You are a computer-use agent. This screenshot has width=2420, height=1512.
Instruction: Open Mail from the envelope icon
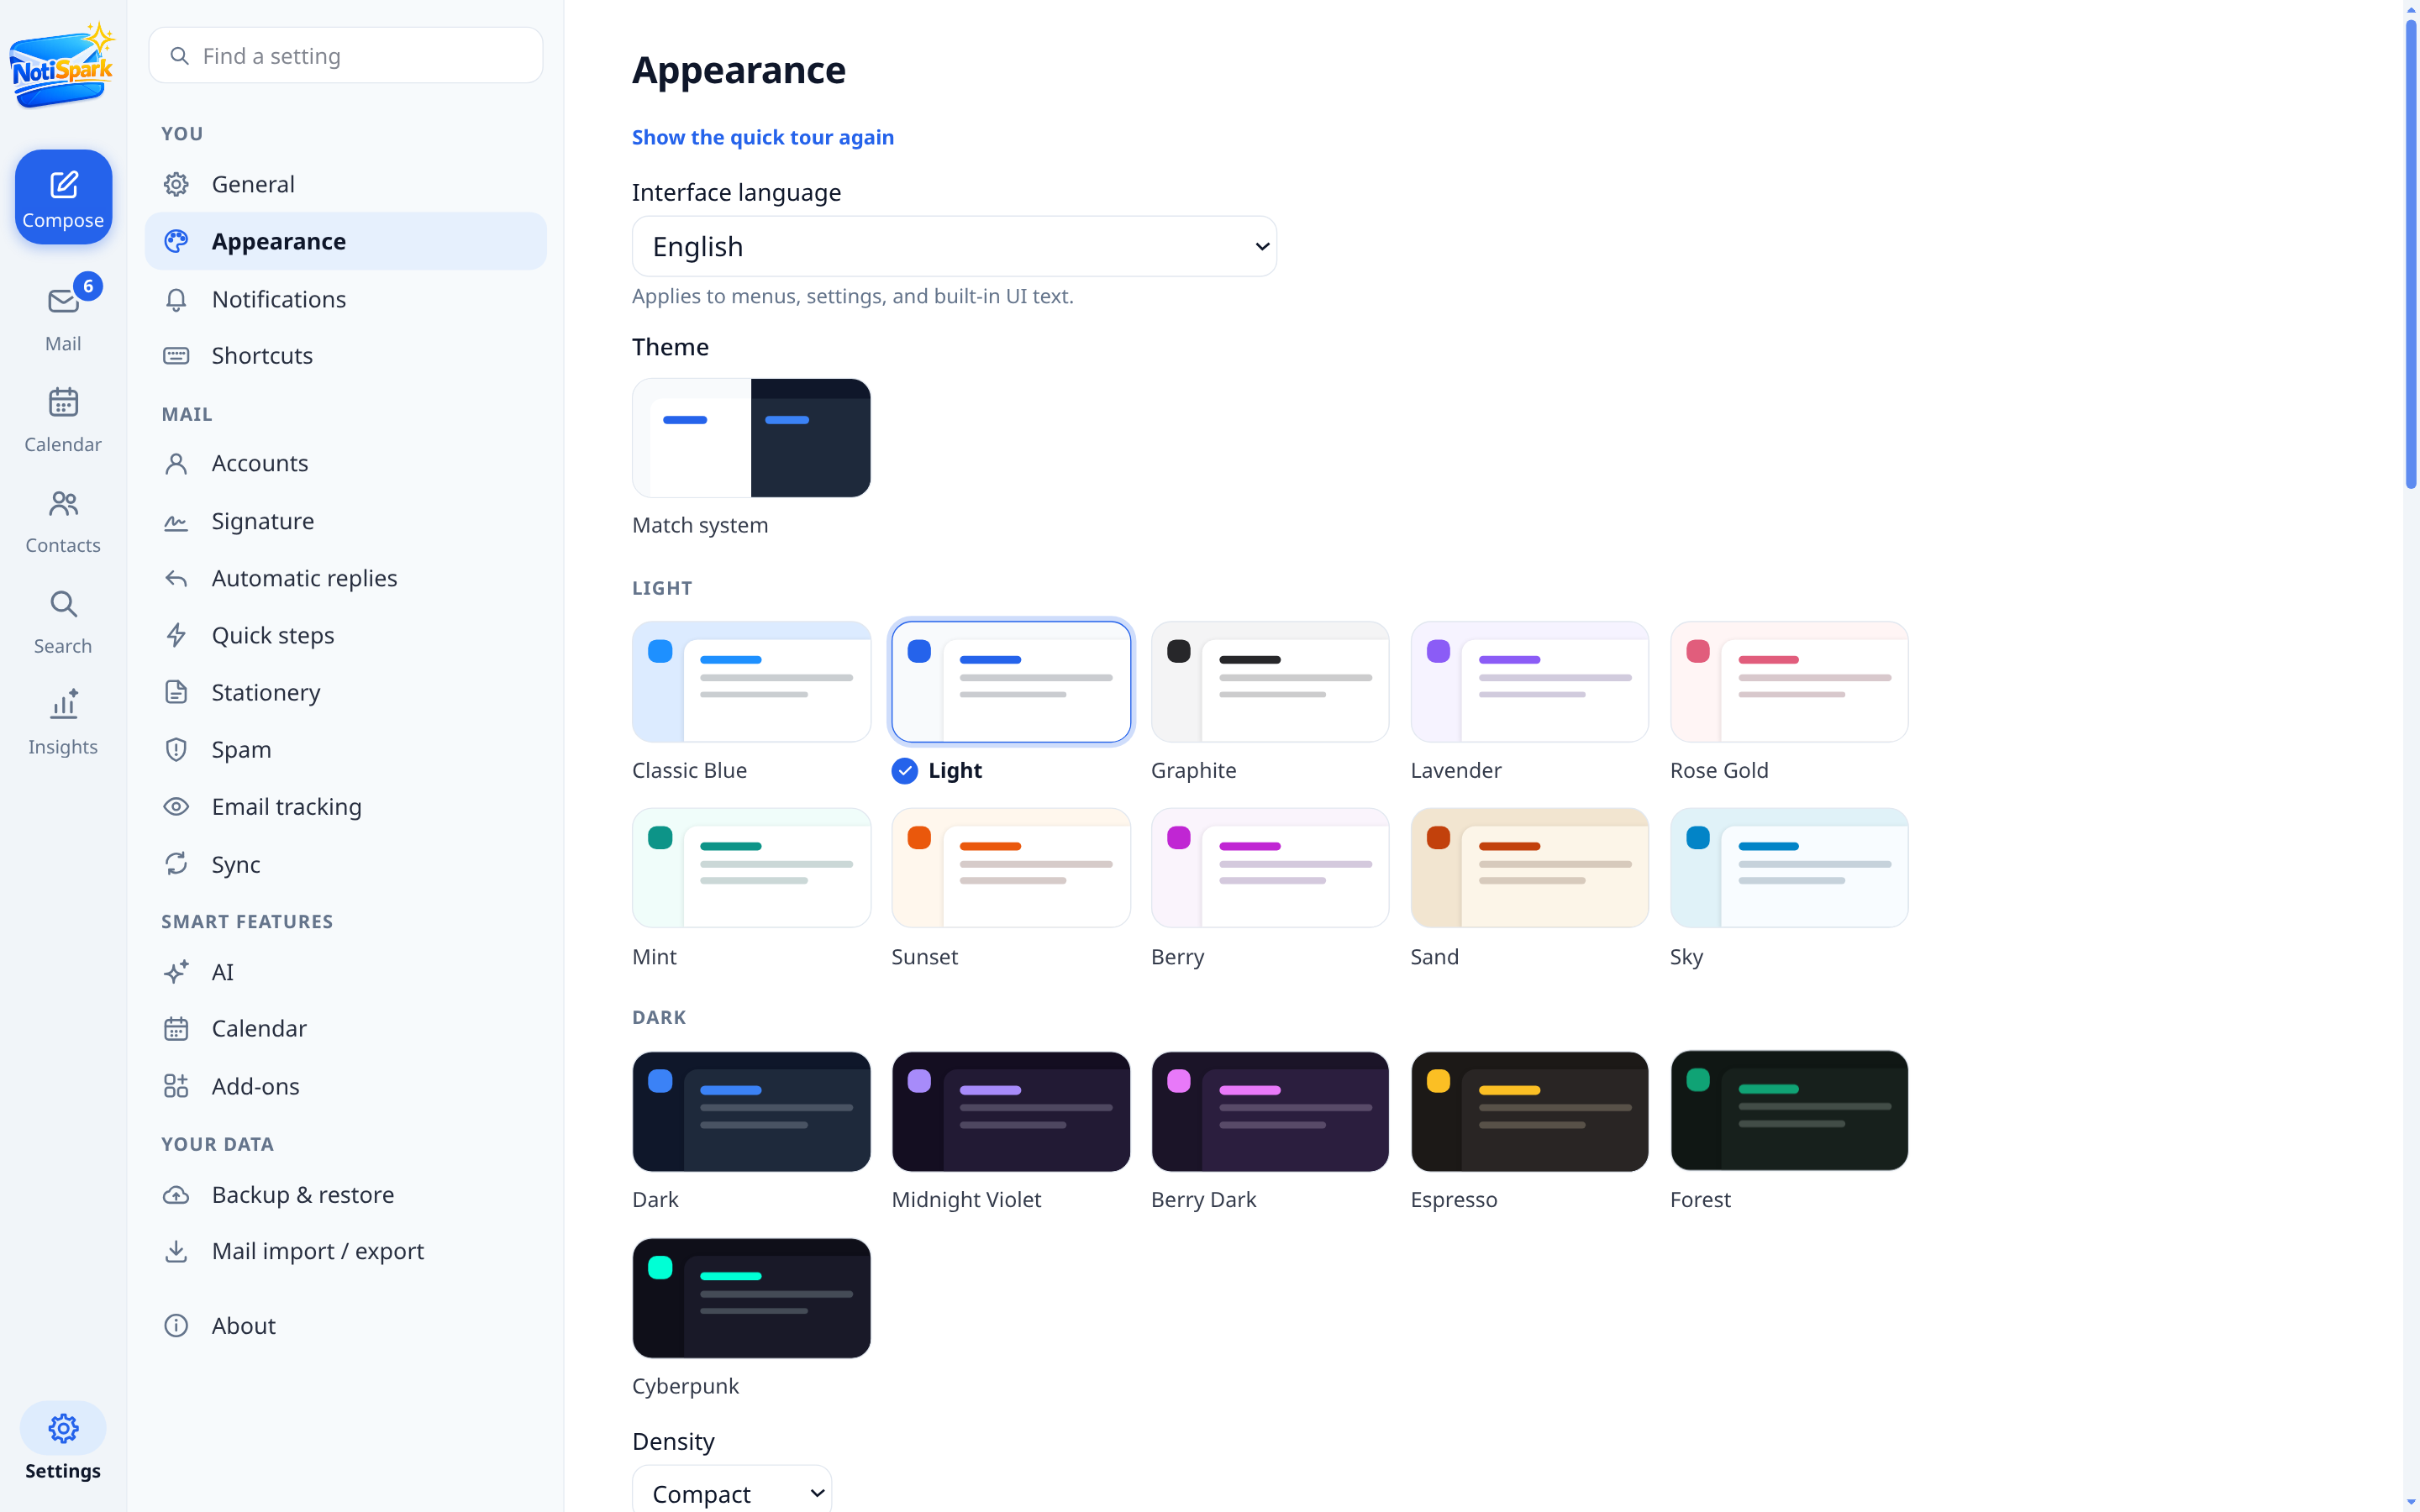click(x=63, y=301)
